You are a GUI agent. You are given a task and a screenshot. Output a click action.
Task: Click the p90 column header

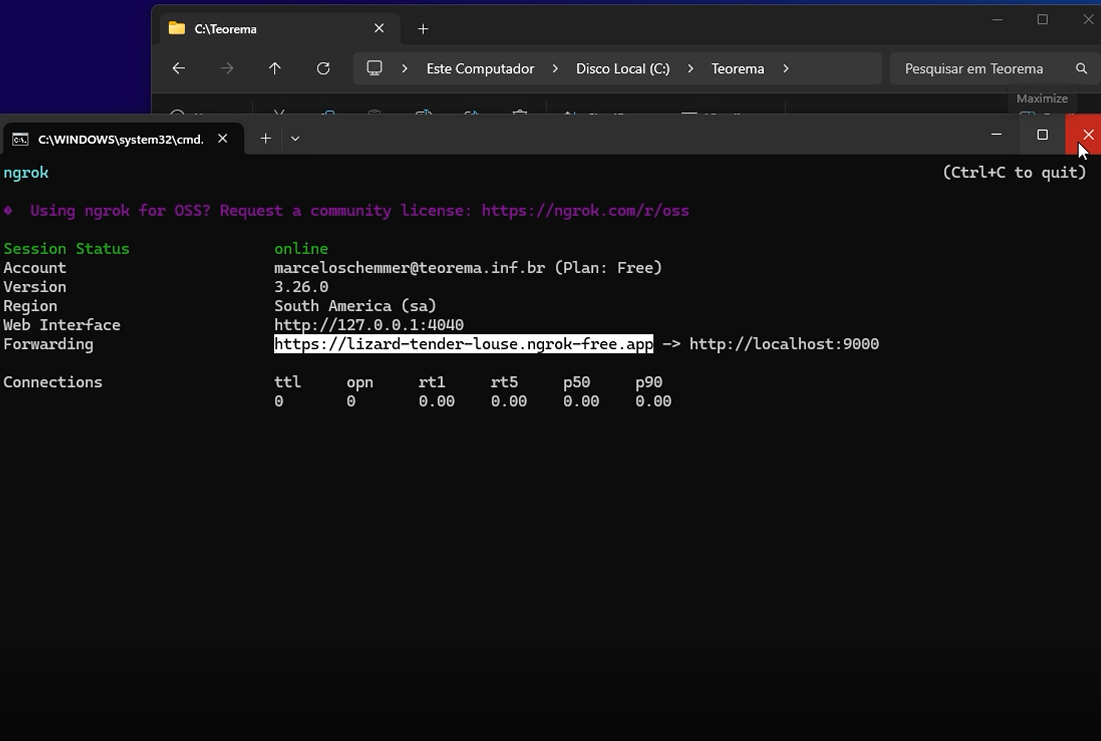(649, 382)
